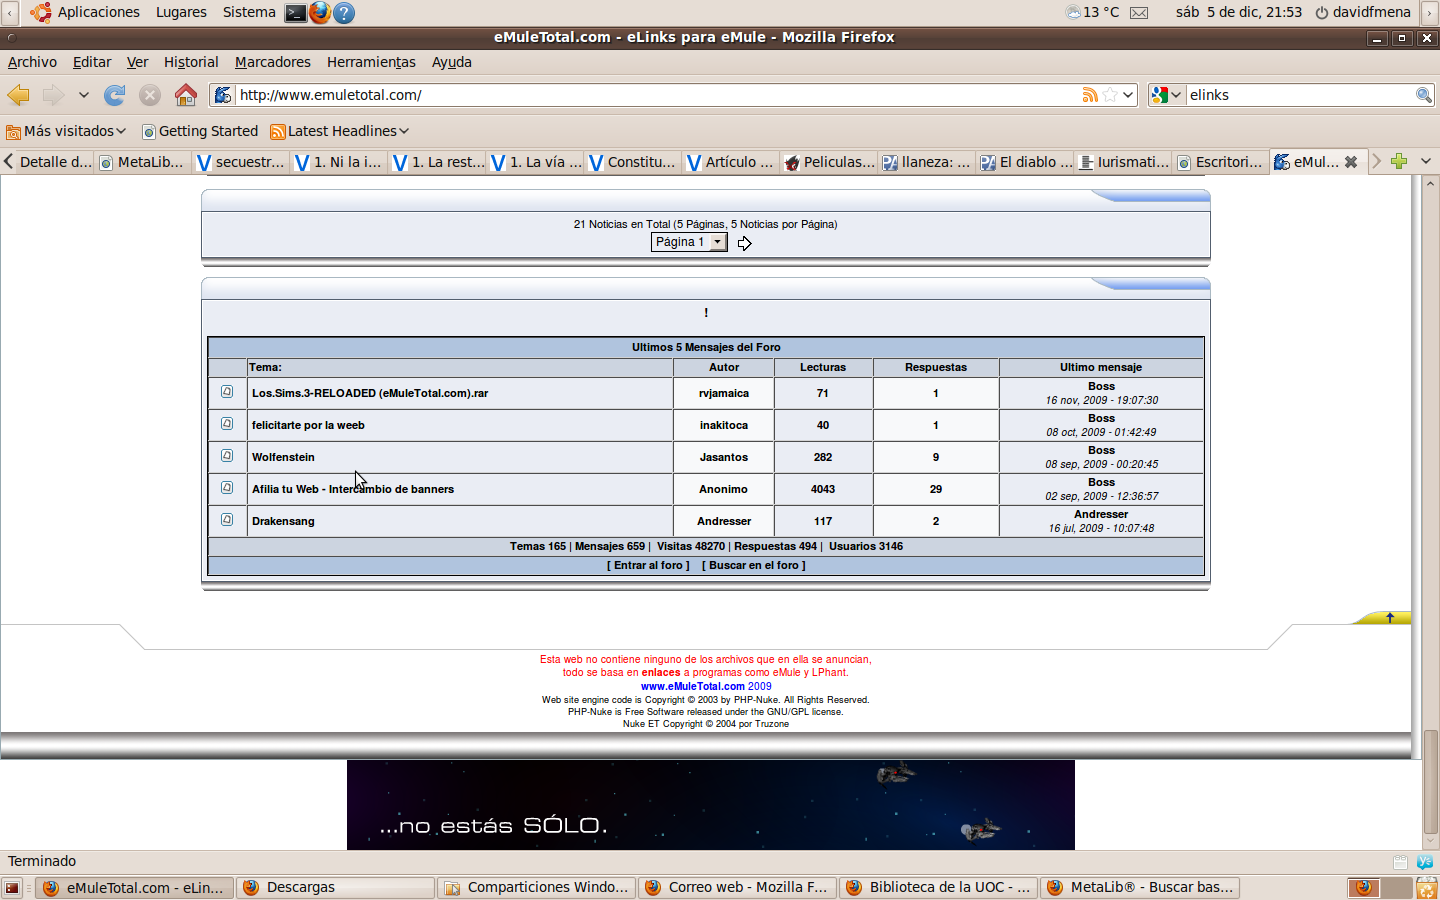Open felicitarte por la weeb thread
Image resolution: width=1440 pixels, height=900 pixels.
point(308,425)
